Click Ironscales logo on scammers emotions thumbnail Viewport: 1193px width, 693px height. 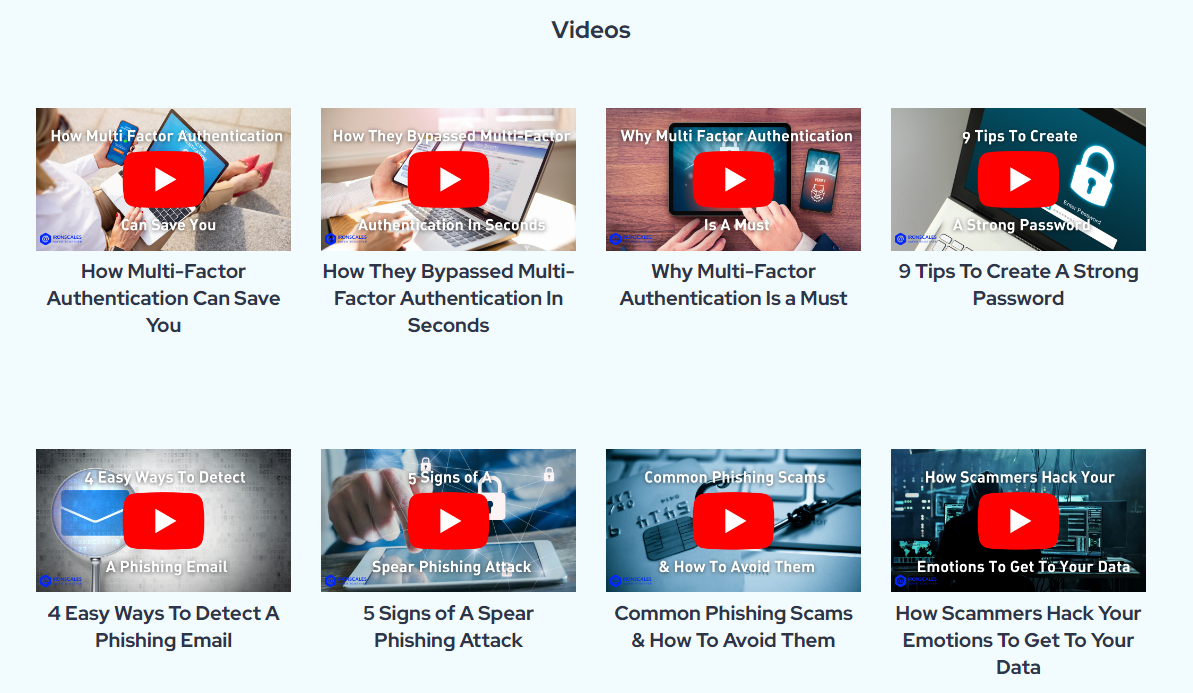[x=916, y=580]
